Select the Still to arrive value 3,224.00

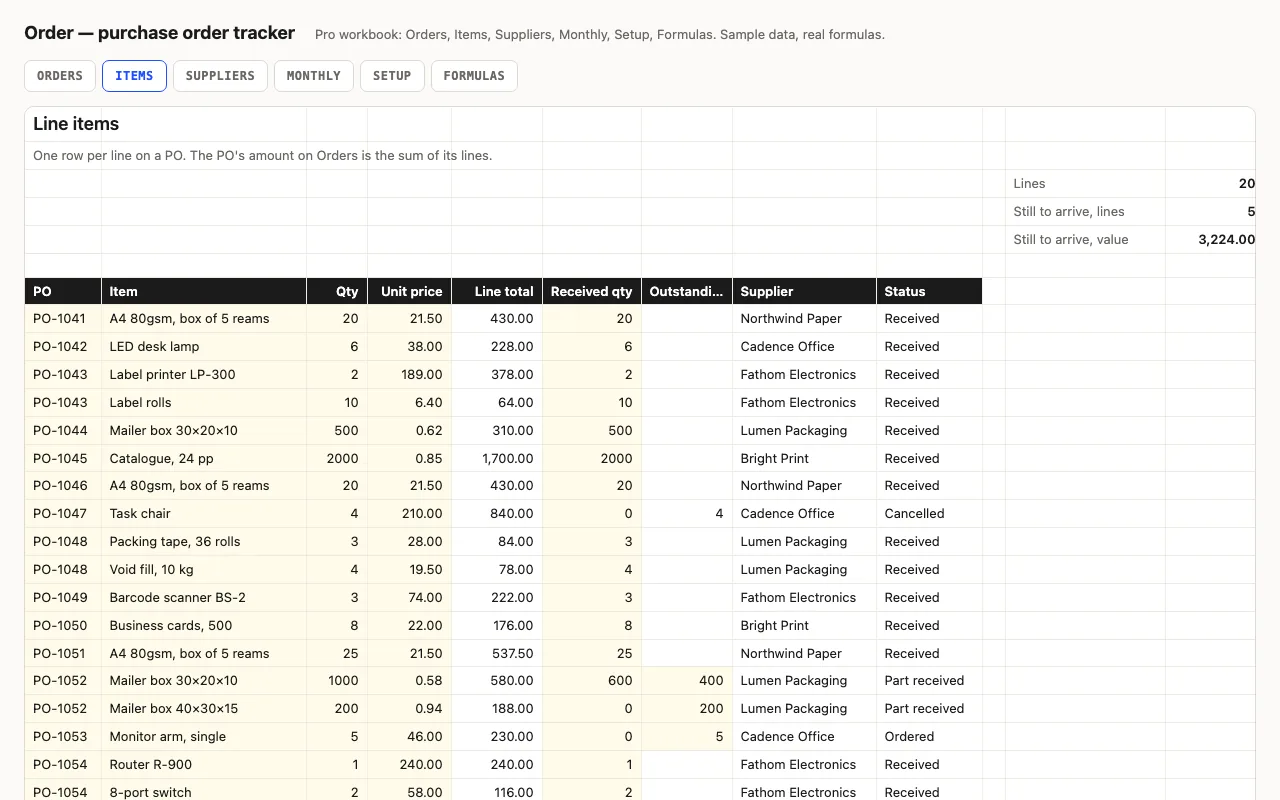tap(1210, 240)
